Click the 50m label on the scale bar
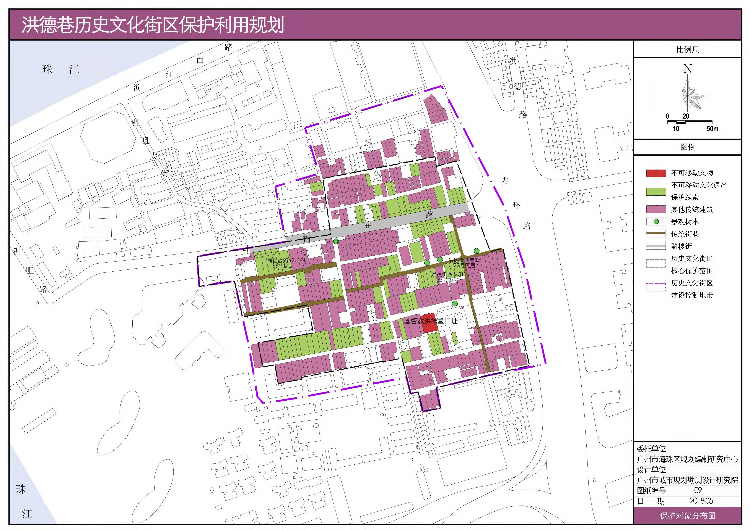Screen dimensions: 750x530 click(x=711, y=129)
